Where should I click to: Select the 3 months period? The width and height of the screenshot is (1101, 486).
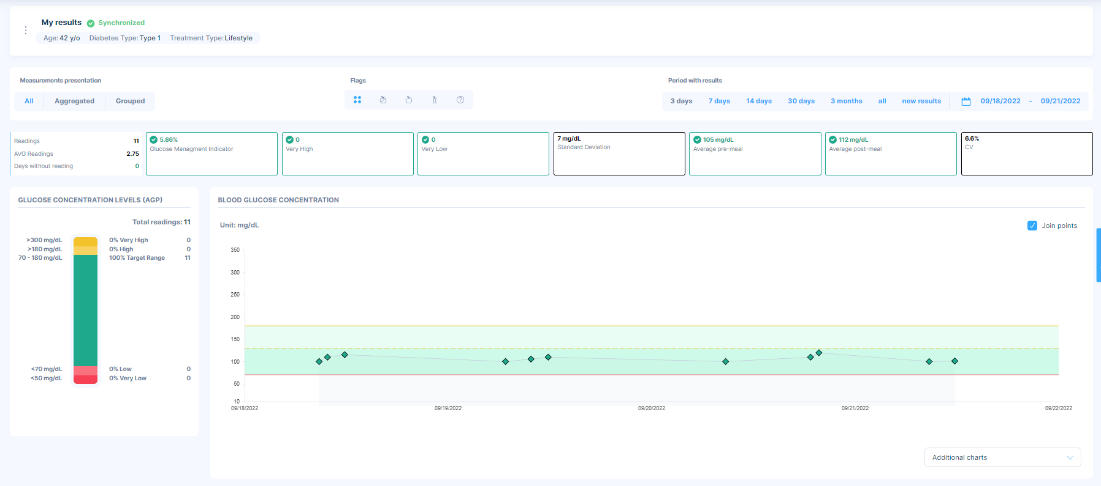point(846,101)
